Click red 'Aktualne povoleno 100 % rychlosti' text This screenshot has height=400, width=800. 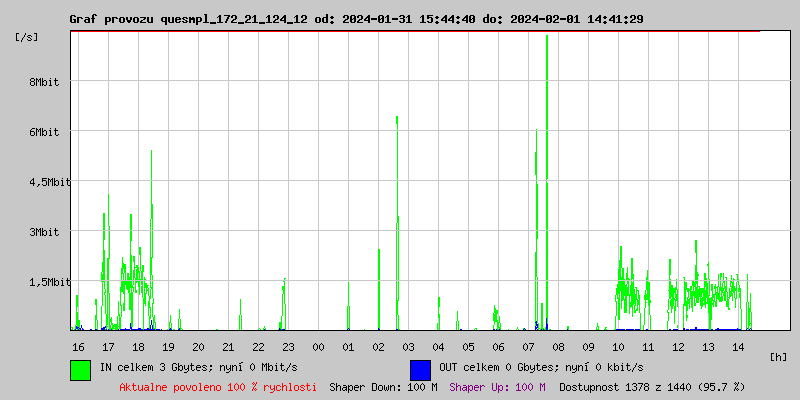pos(218,386)
